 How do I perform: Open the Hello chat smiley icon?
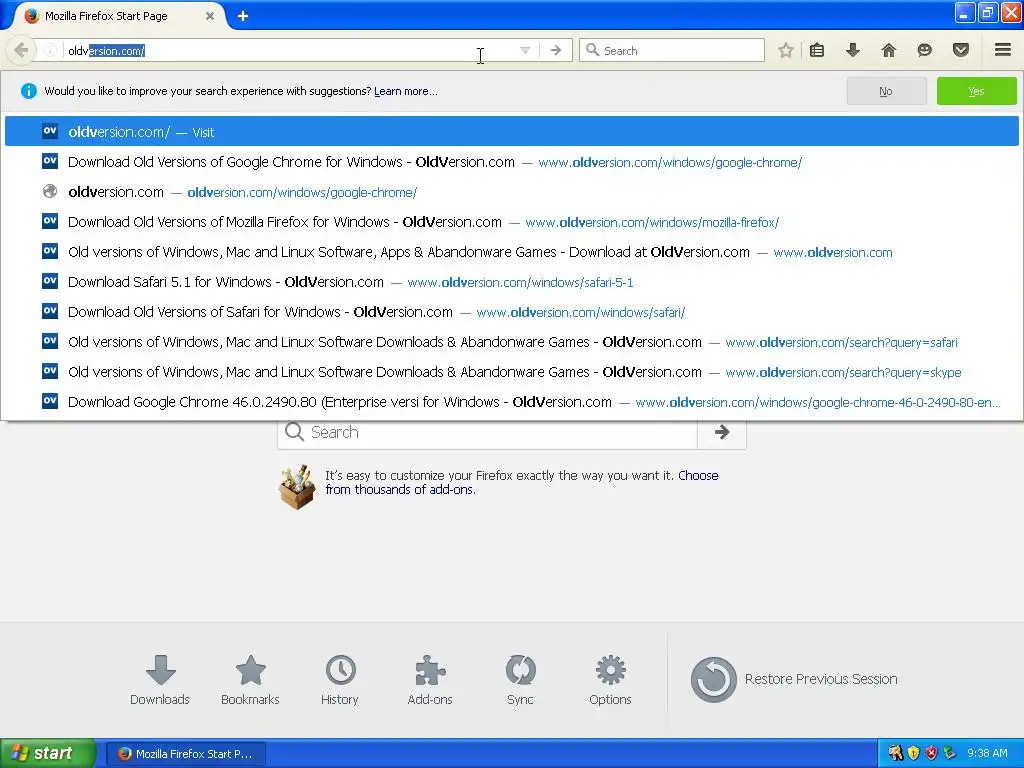(925, 50)
